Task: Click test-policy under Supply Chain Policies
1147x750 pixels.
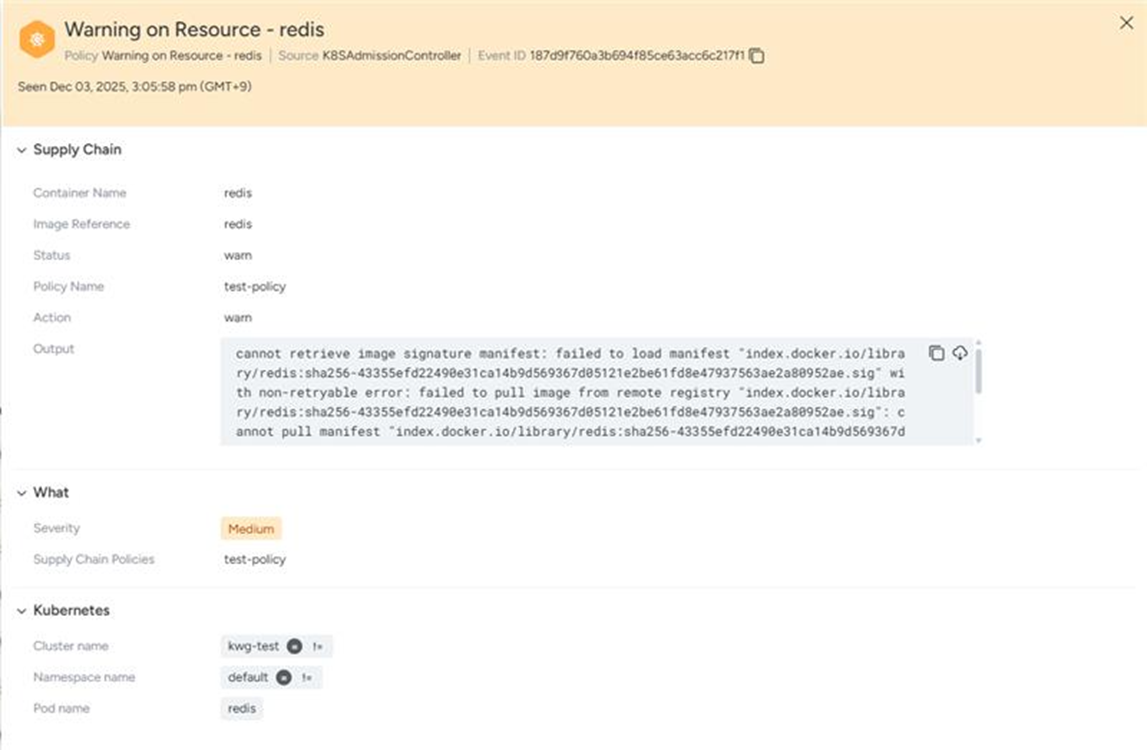Action: pos(255,559)
